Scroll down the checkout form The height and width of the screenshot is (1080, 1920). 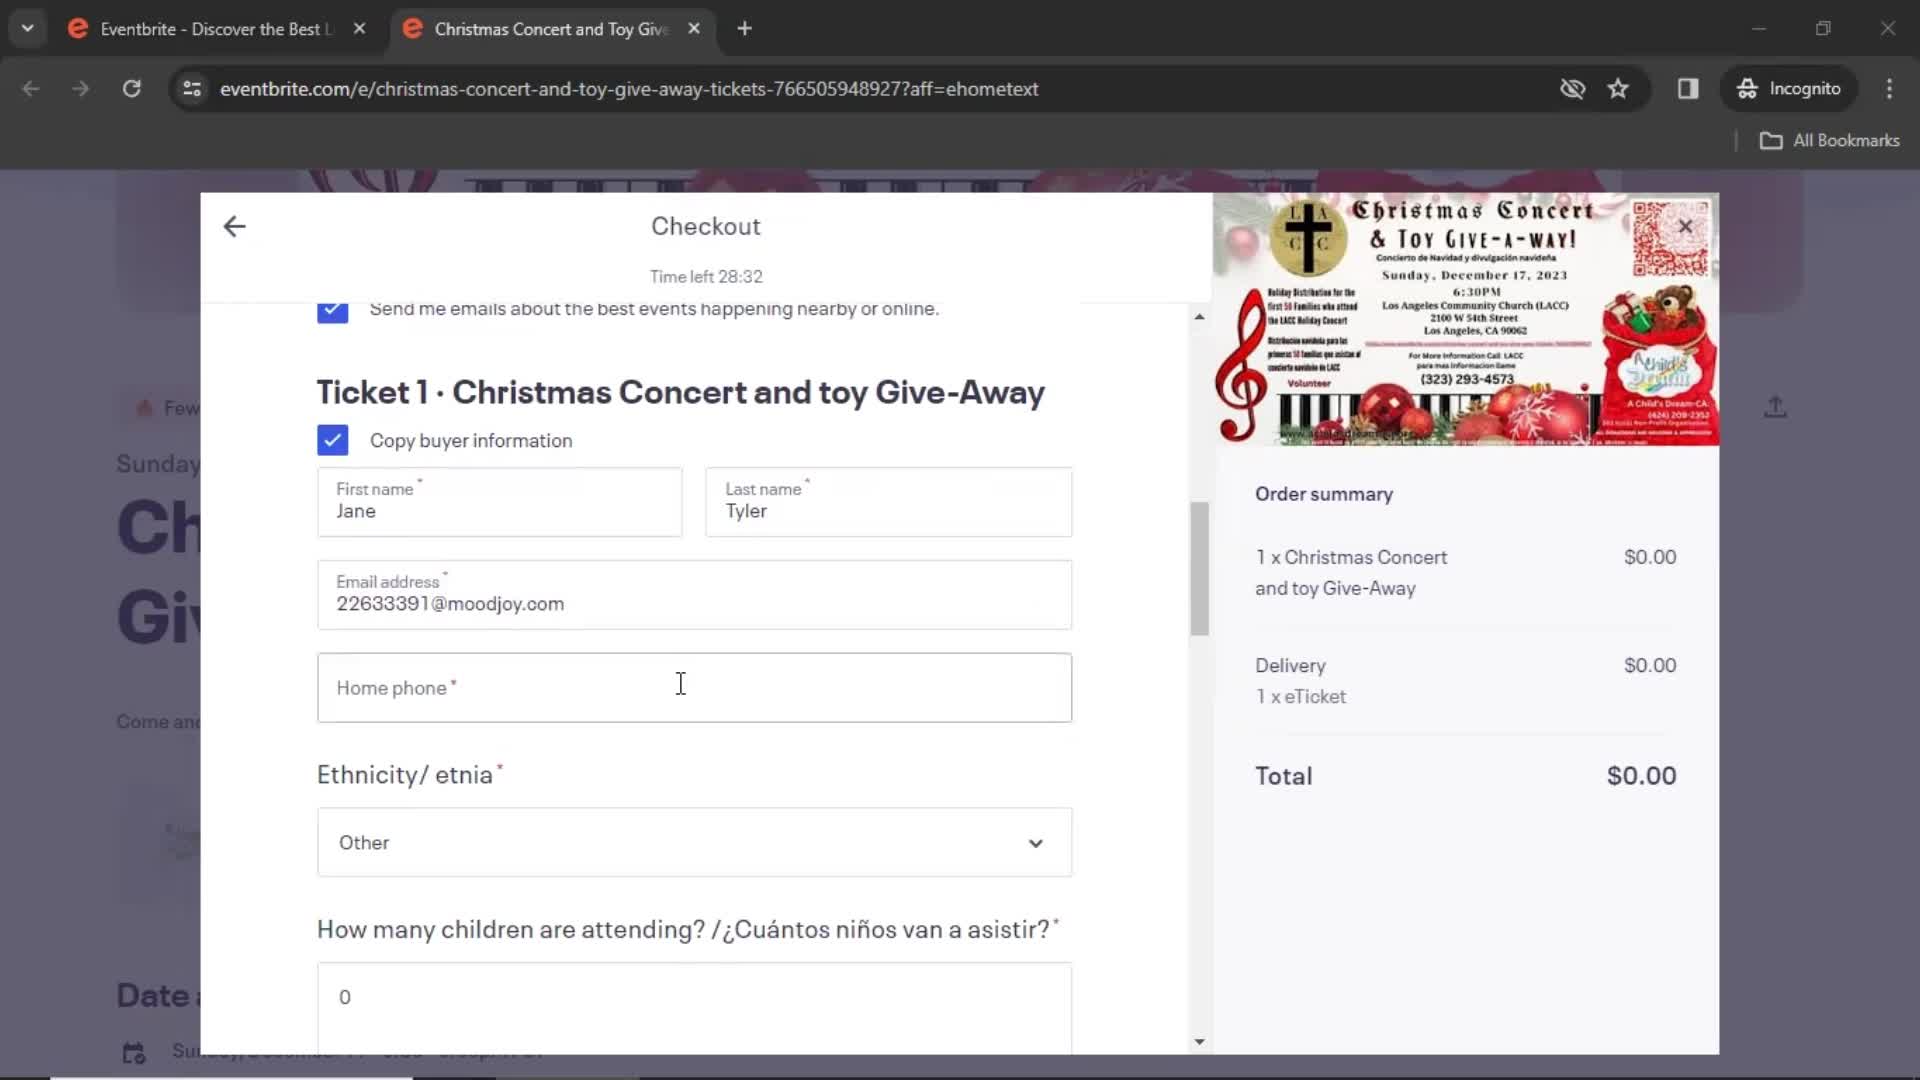tap(1199, 1040)
